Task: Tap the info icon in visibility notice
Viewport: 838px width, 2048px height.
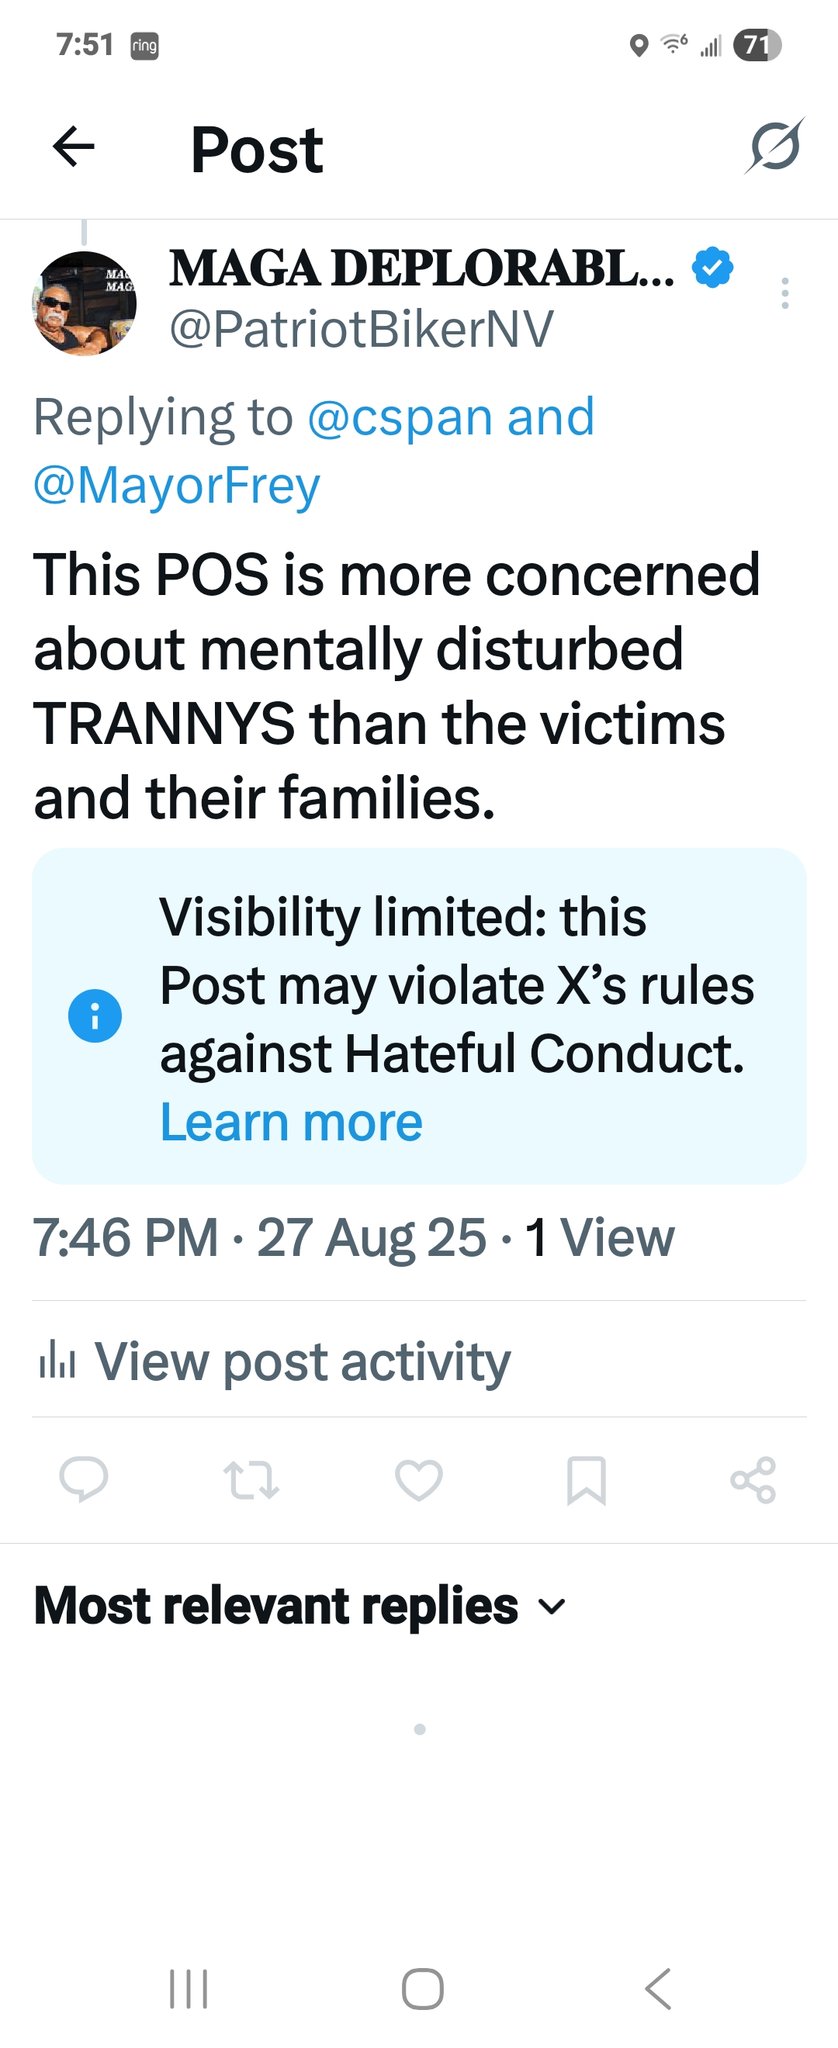Action: tap(95, 1016)
